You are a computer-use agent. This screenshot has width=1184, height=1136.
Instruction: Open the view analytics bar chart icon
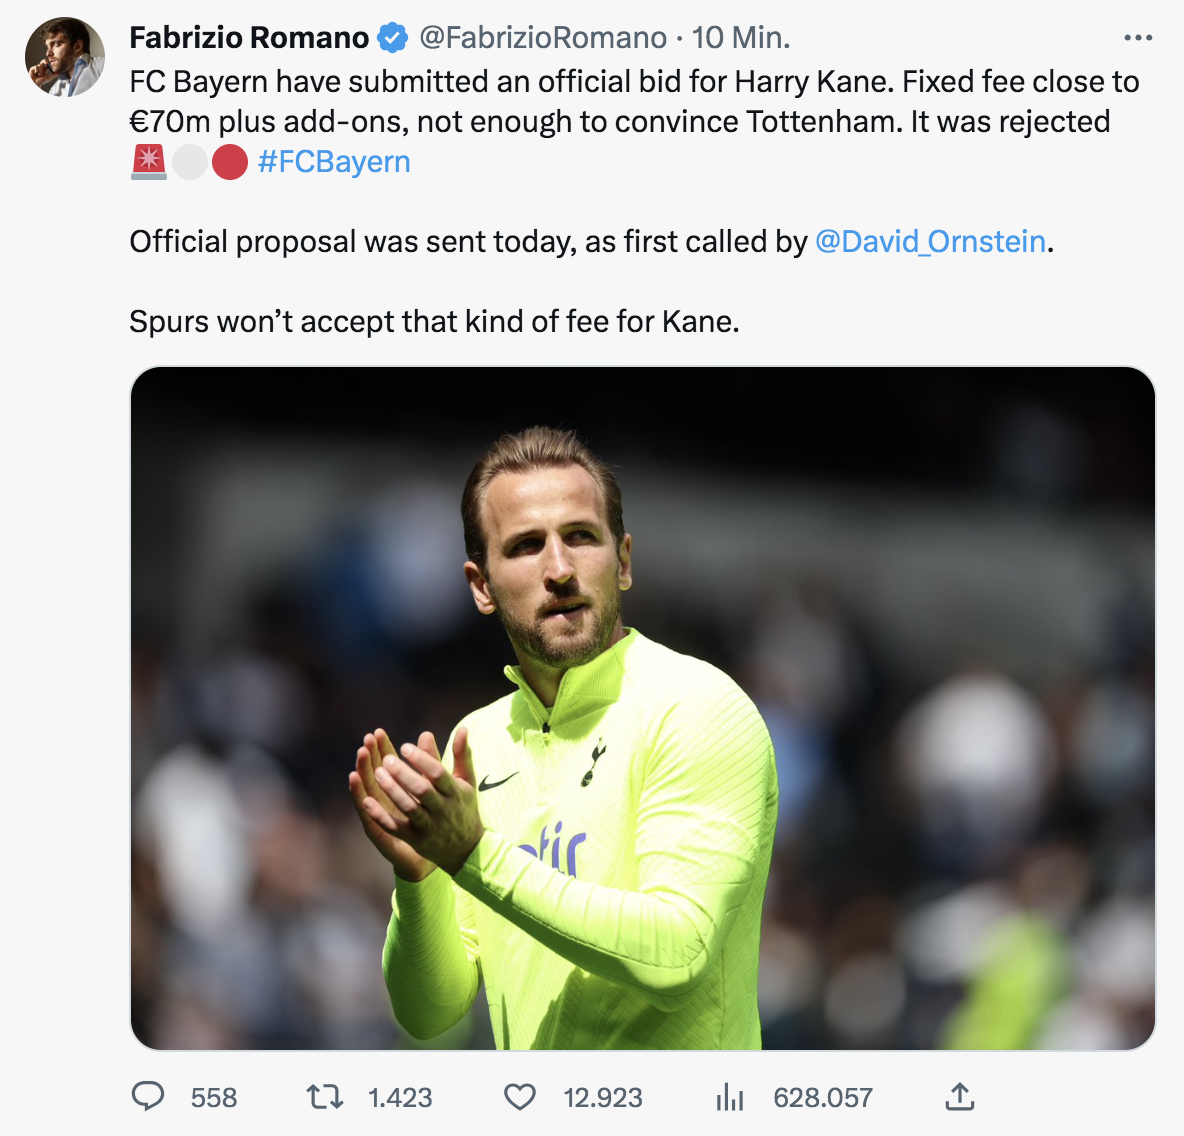tap(730, 1098)
